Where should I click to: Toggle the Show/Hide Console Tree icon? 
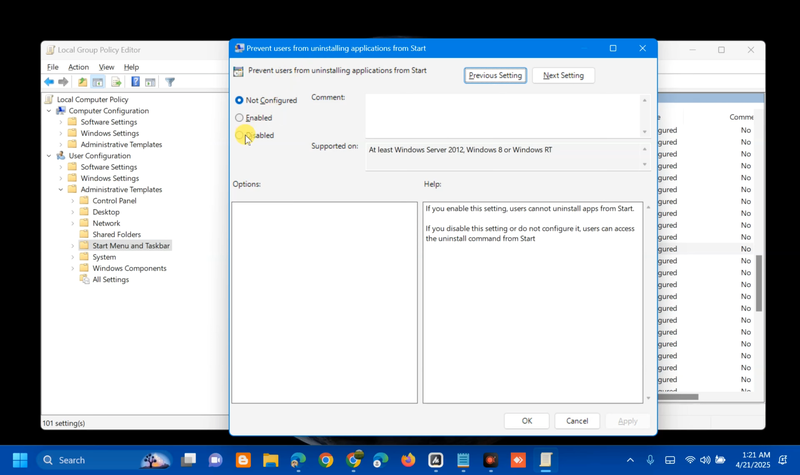(x=98, y=82)
